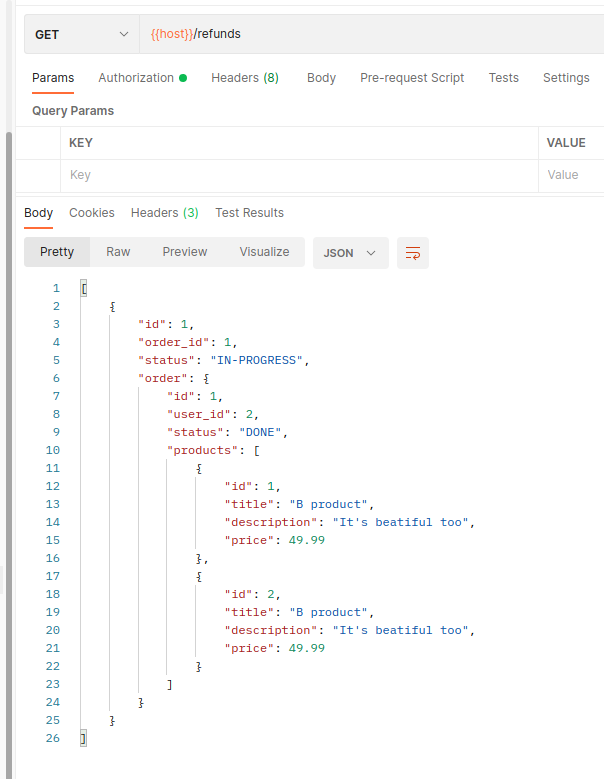Open the Authorization tab
This screenshot has height=779, width=604.
point(142,78)
